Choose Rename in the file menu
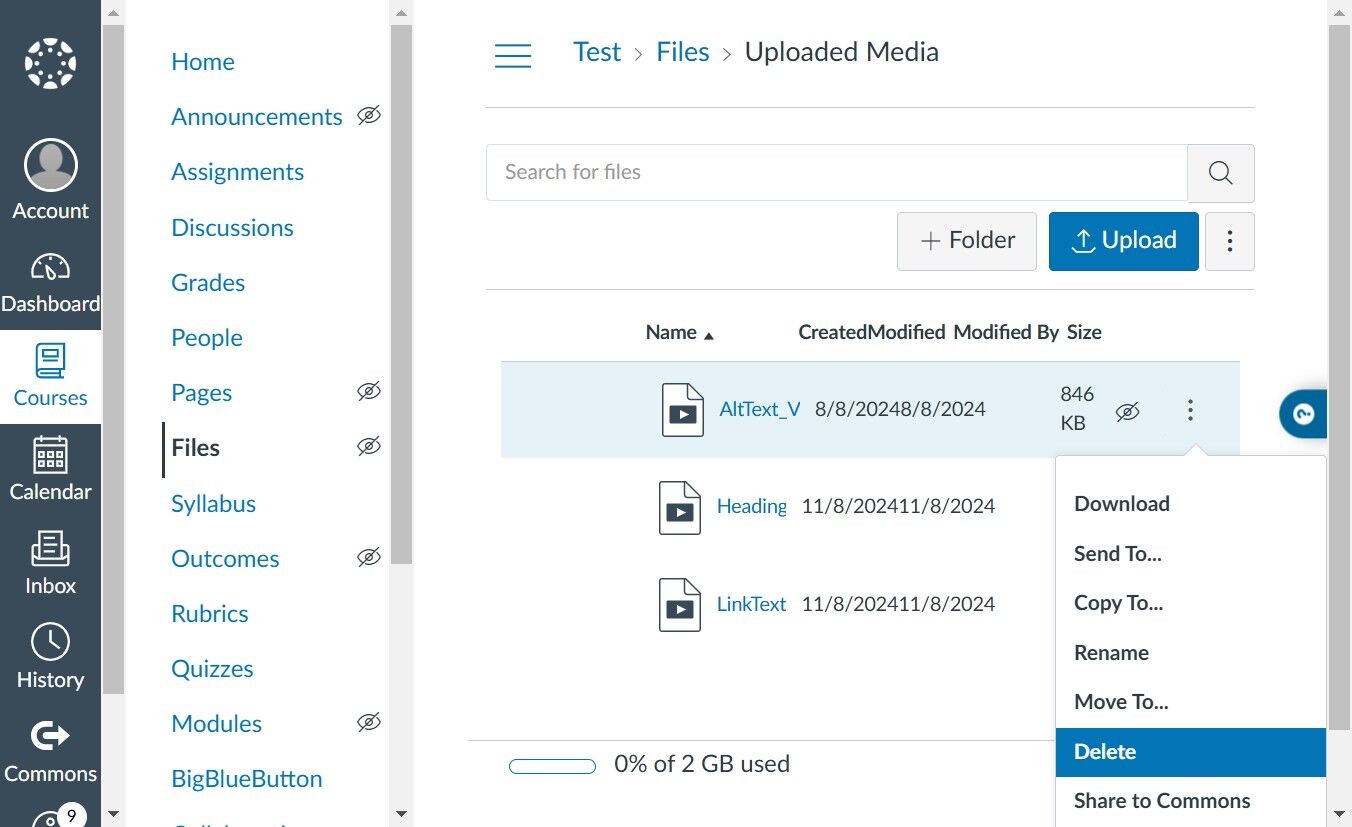Image resolution: width=1352 pixels, height=827 pixels. pos(1111,653)
